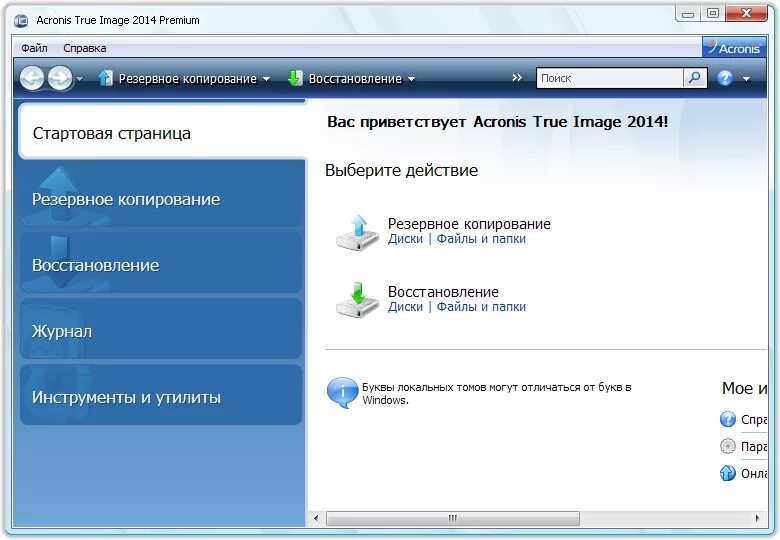Image resolution: width=780 pixels, height=540 pixels.
Task: Open Восстановление toolbar dropdown
Action: (411, 79)
